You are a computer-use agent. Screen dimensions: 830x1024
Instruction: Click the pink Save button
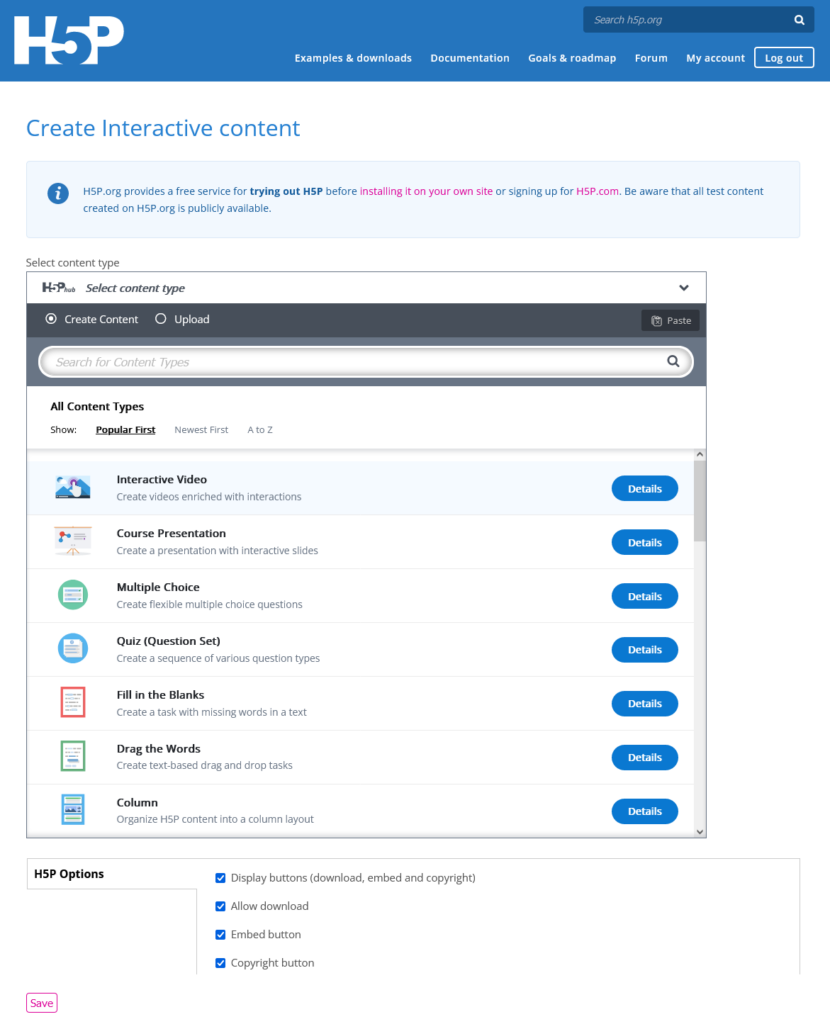pyautogui.click(x=42, y=1003)
